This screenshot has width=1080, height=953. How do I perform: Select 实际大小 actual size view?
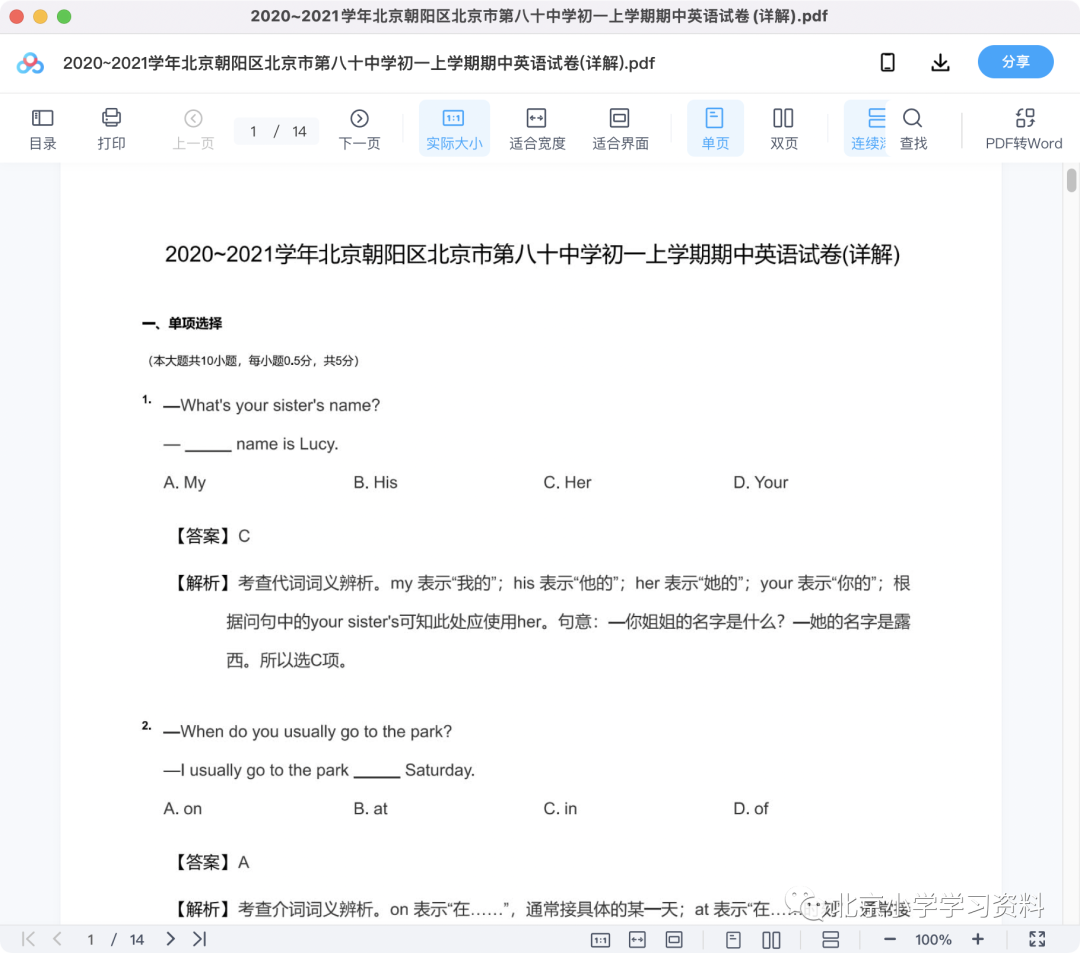pos(454,129)
